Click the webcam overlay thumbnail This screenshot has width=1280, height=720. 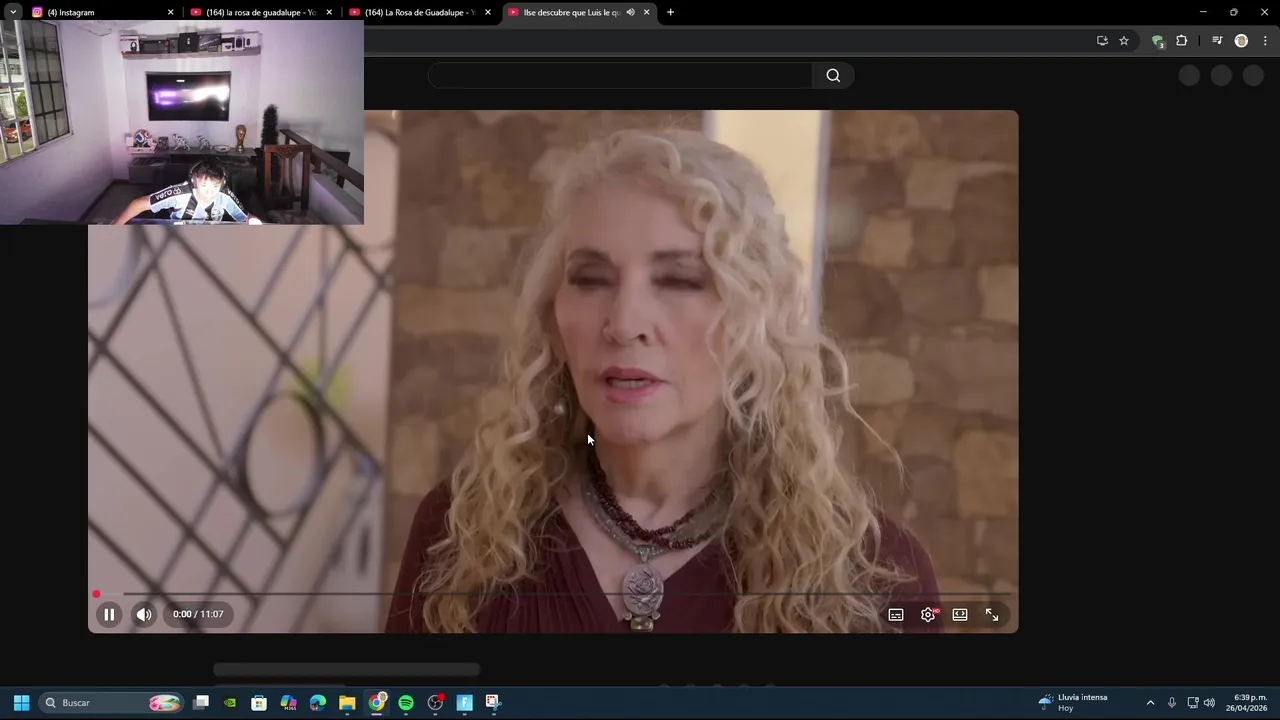[x=182, y=122]
